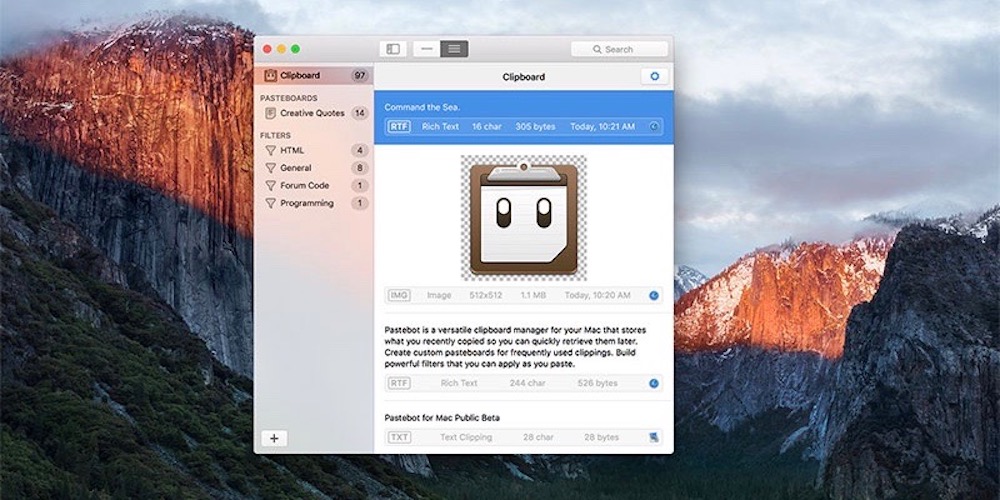Click the plus button to add pasteboard
Viewport: 1000px width, 500px height.
point(274,438)
